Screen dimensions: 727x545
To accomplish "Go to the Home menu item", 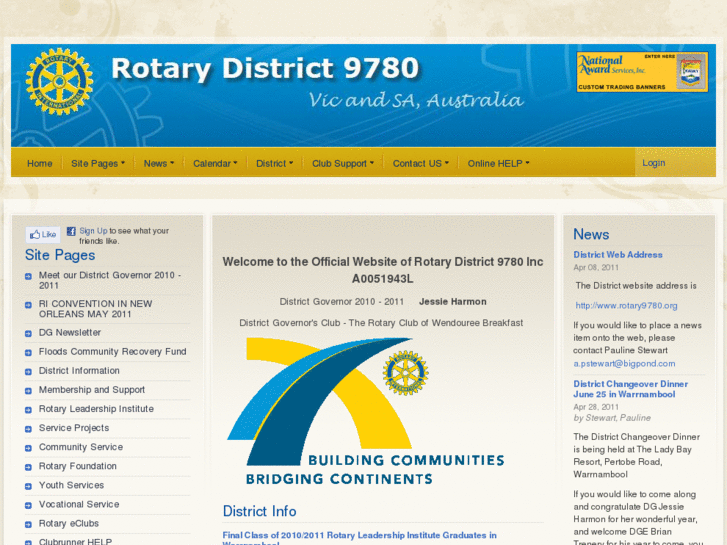I will (39, 163).
